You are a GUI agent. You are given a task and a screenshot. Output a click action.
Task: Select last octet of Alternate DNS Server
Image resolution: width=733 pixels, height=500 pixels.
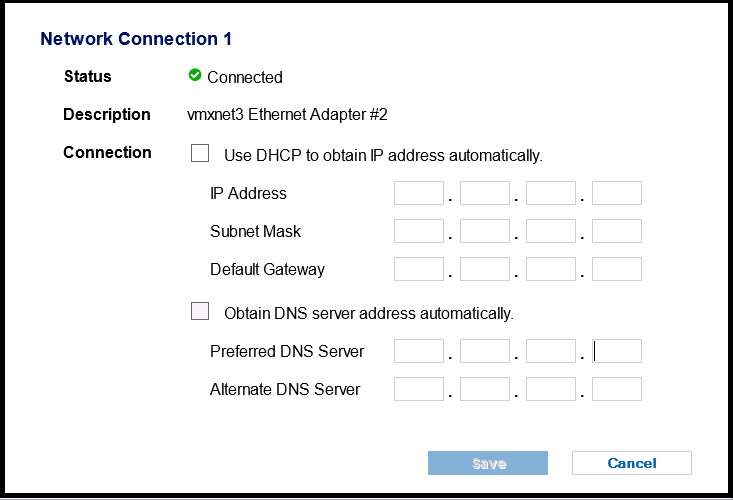click(617, 389)
